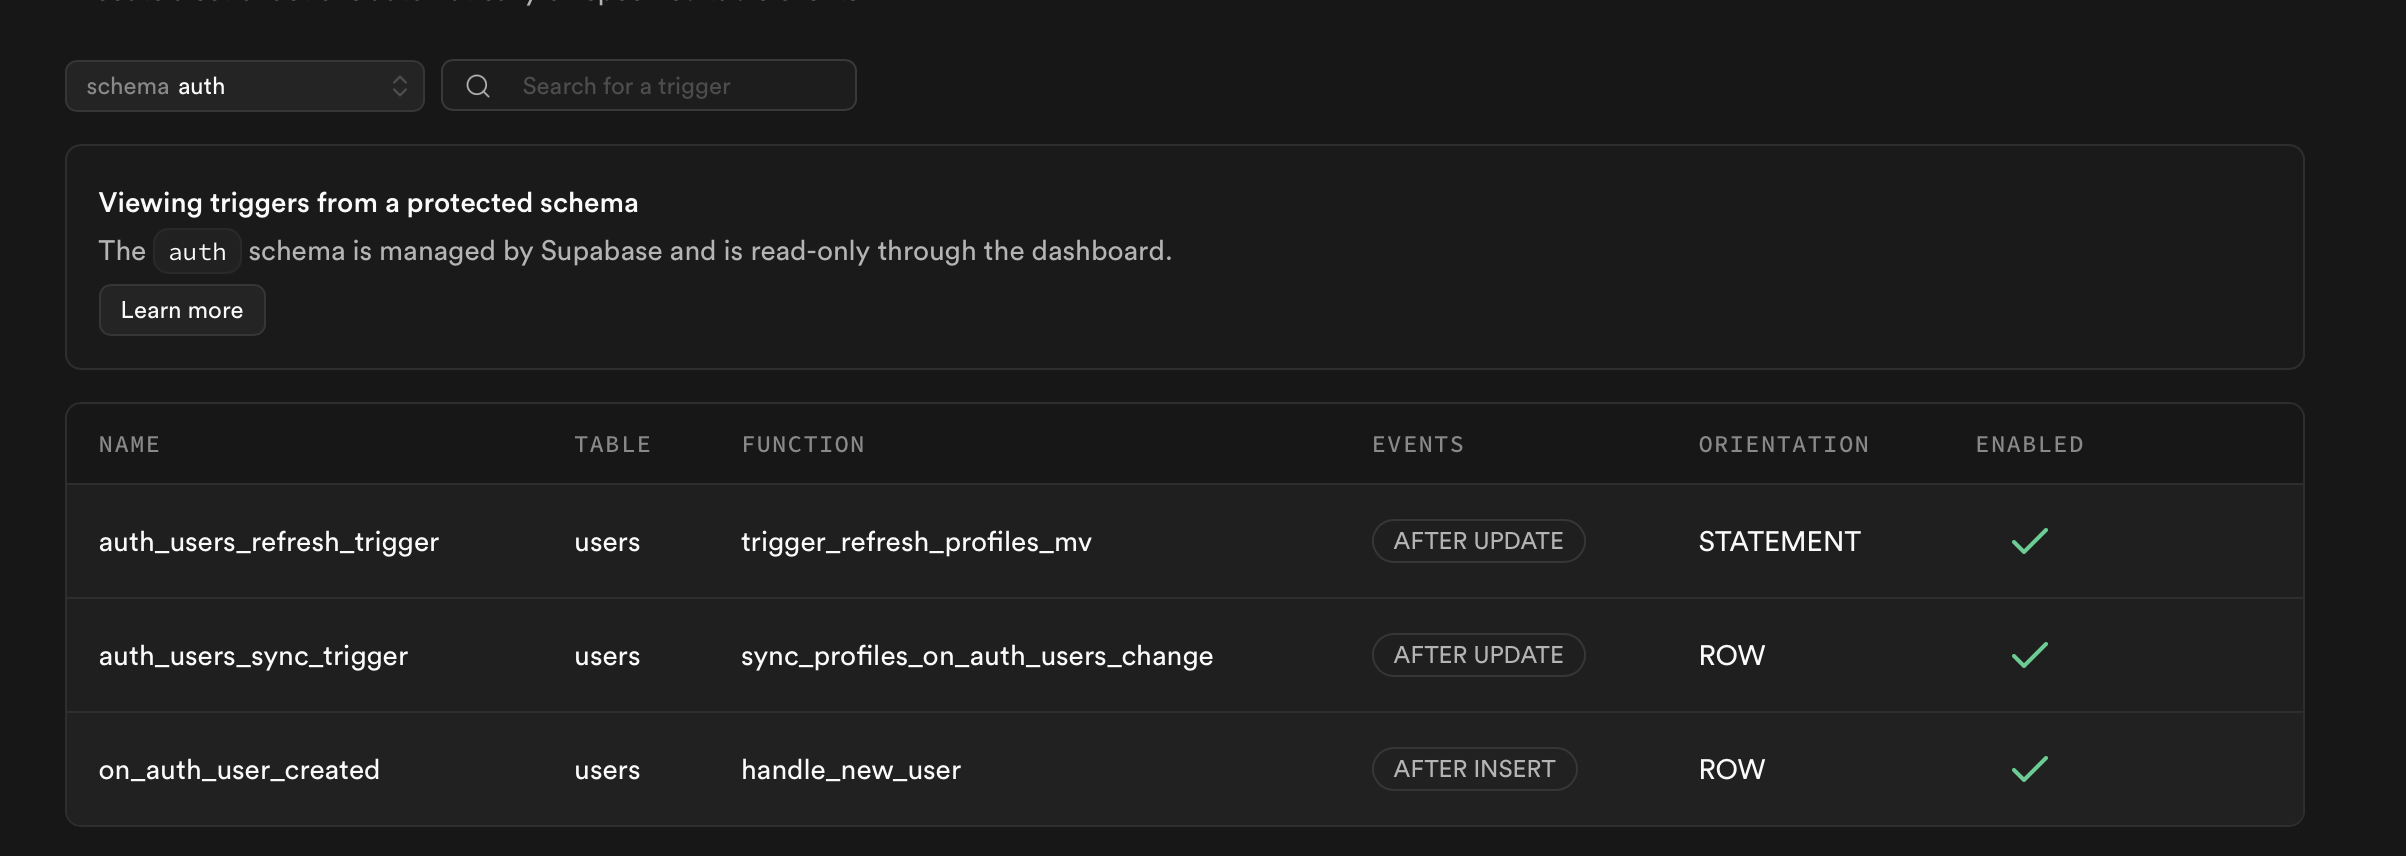This screenshot has height=856, width=2406.
Task: Click the ENABLED column header
Action: 2029,445
